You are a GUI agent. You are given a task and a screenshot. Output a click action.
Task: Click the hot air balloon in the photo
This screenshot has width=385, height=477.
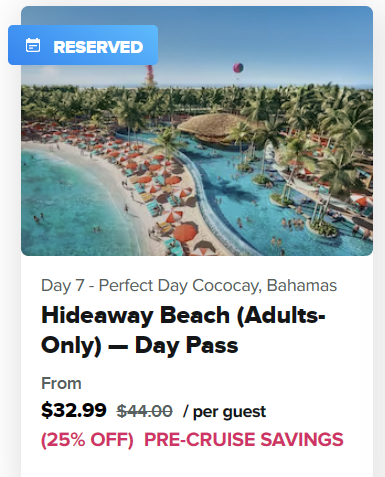pyautogui.click(x=238, y=68)
